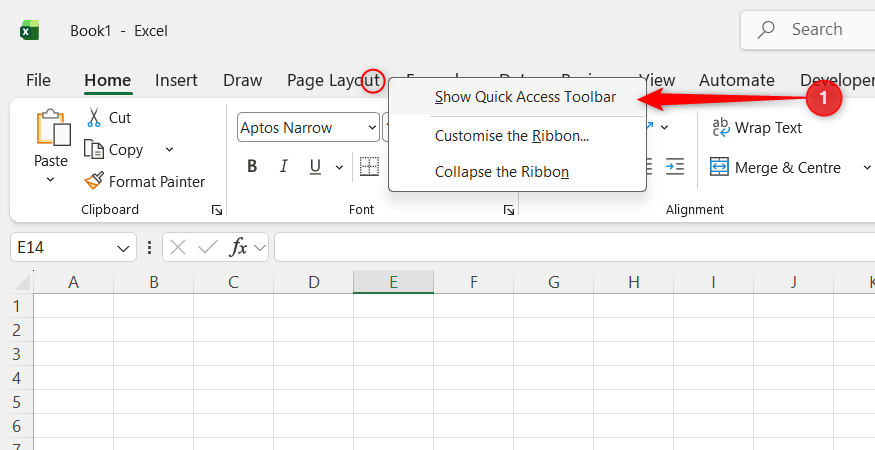Click the Search box
Viewport: 875px width, 450px height.
tap(808, 30)
